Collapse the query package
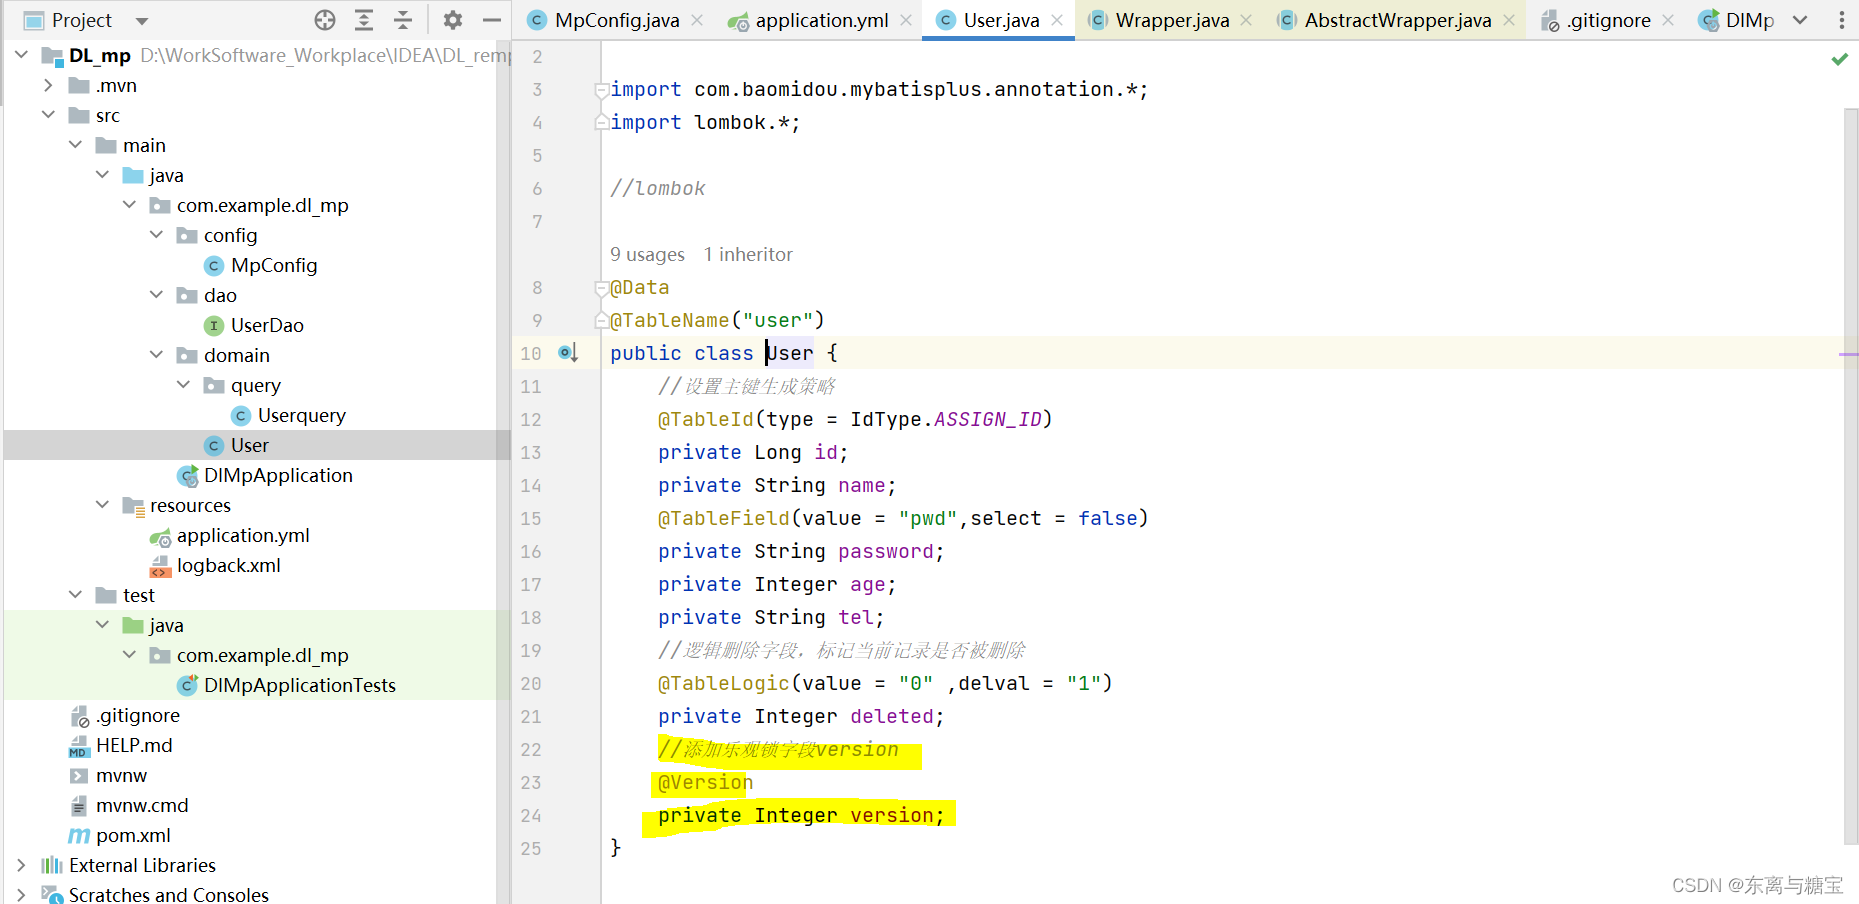The width and height of the screenshot is (1859, 904). pyautogui.click(x=183, y=385)
